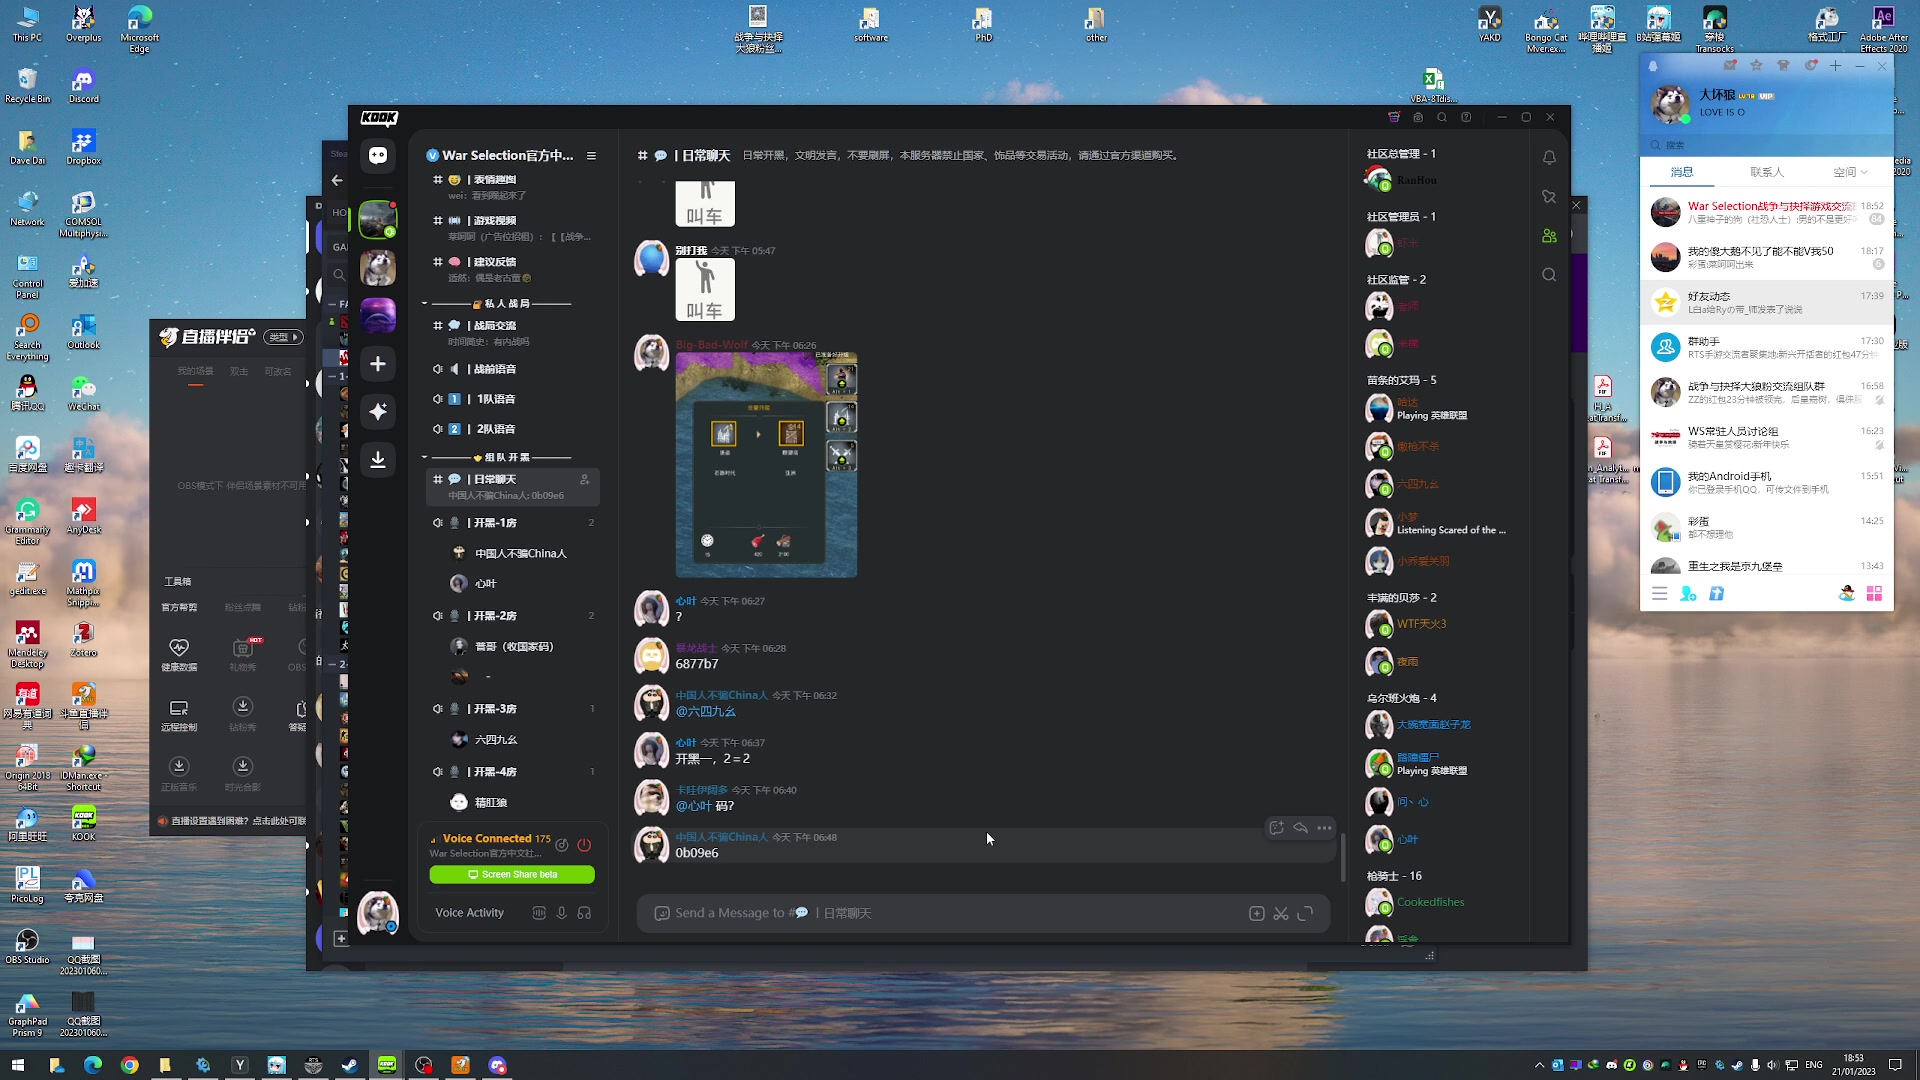Open QQ app grid icon at bottom right
The image size is (1920, 1080).
point(1874,594)
